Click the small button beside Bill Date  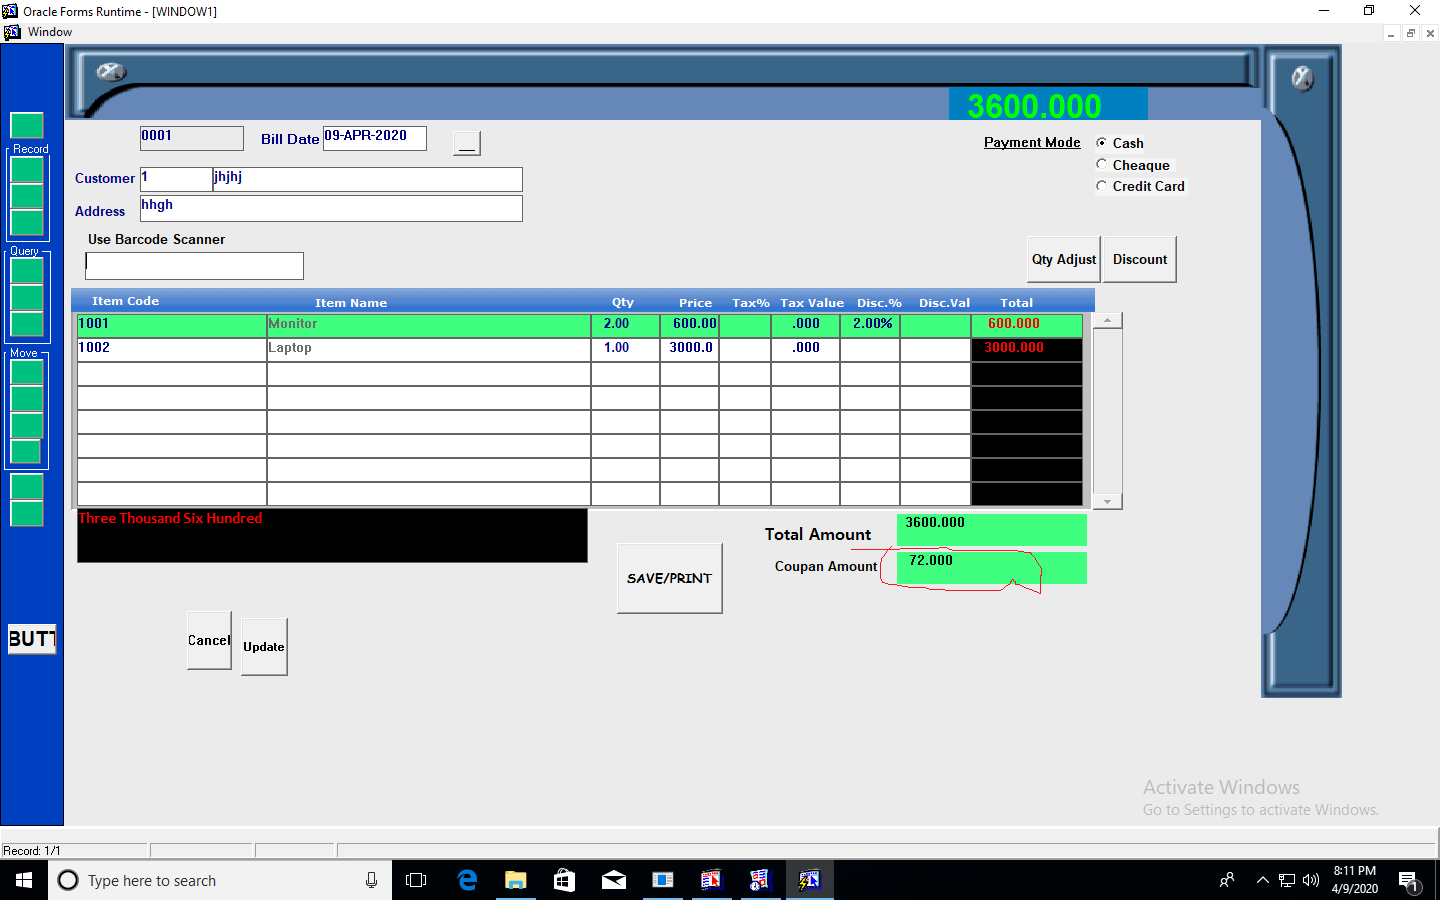click(467, 143)
